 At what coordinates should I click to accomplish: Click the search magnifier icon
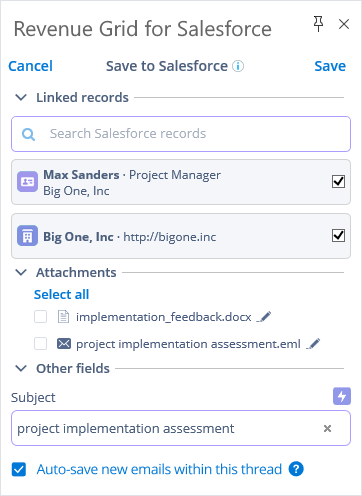pos(28,134)
